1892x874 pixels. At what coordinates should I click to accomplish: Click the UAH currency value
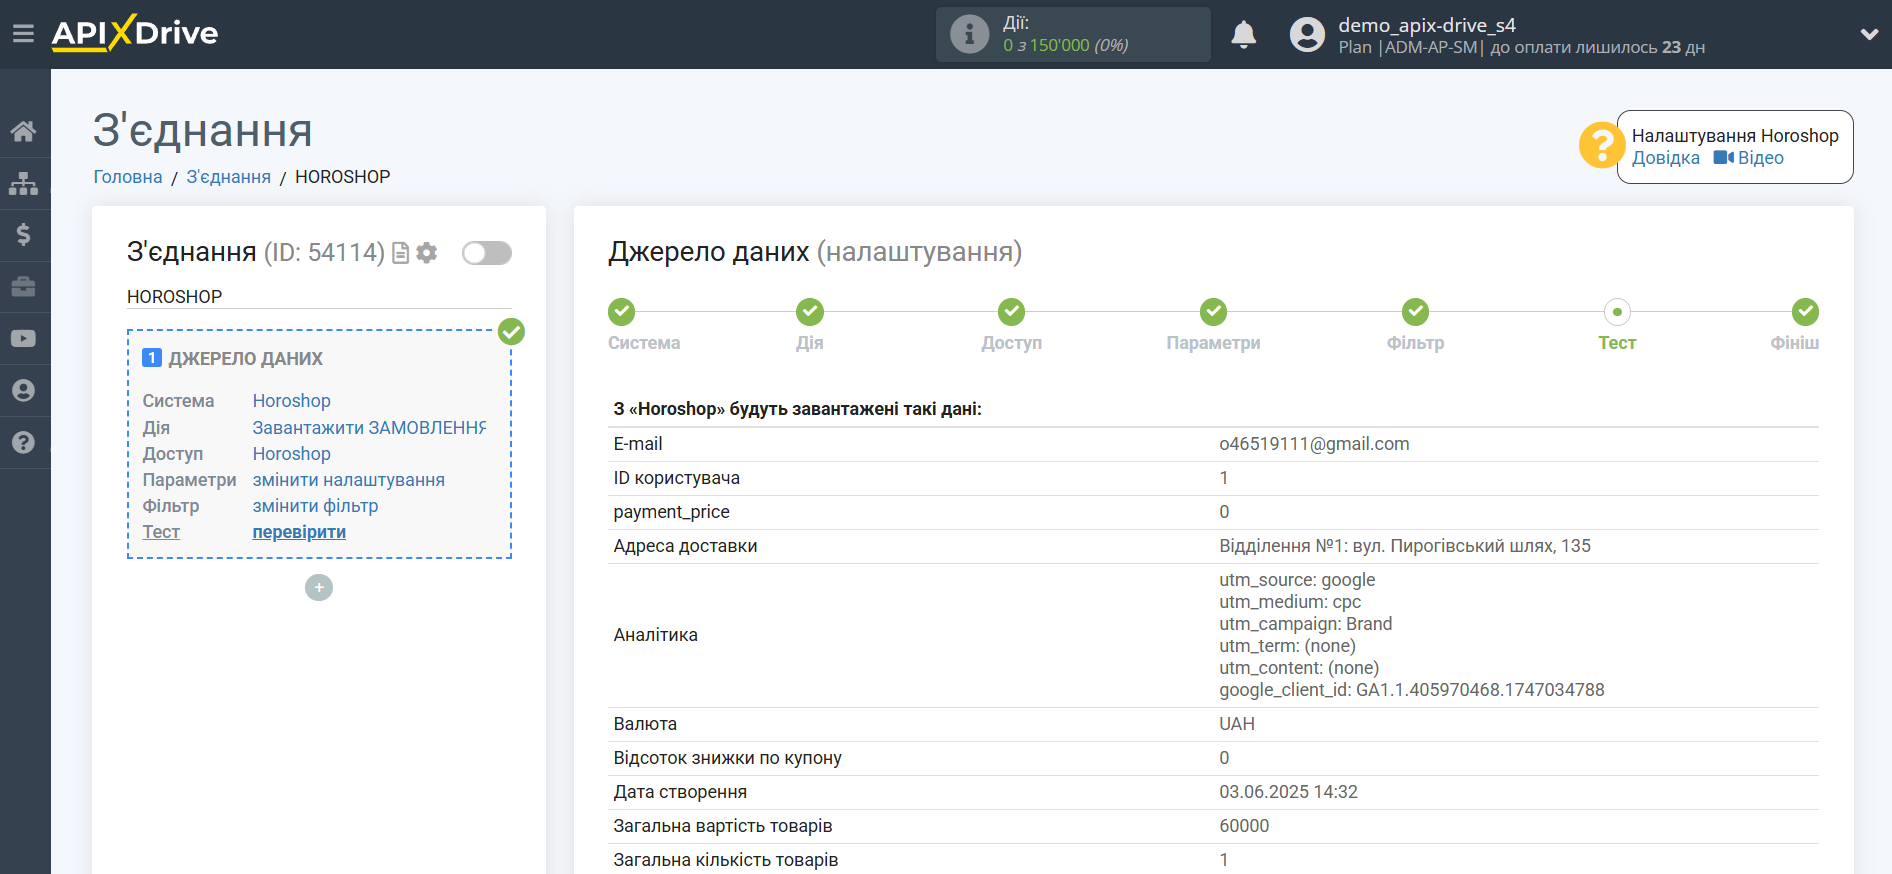1237,724
